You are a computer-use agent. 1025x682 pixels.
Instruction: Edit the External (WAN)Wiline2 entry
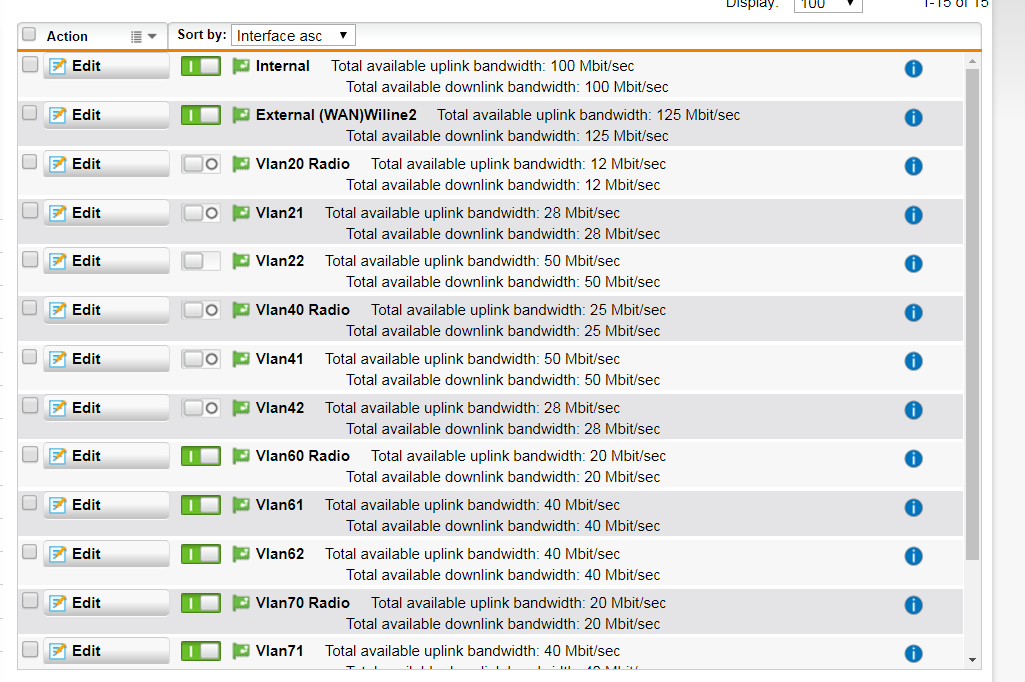pos(107,115)
